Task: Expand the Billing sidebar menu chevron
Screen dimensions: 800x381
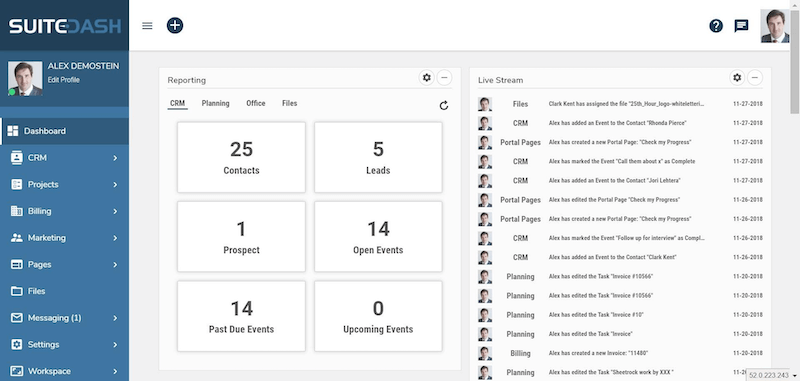Action: point(115,211)
